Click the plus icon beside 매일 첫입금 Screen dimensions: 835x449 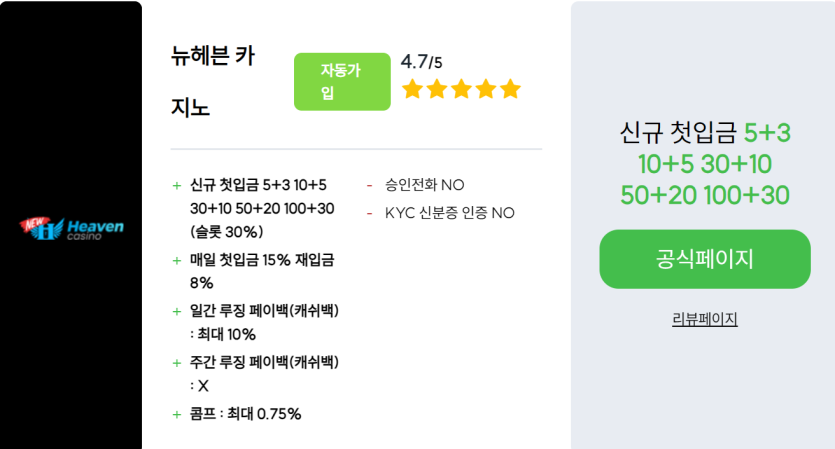pyautogui.click(x=177, y=260)
